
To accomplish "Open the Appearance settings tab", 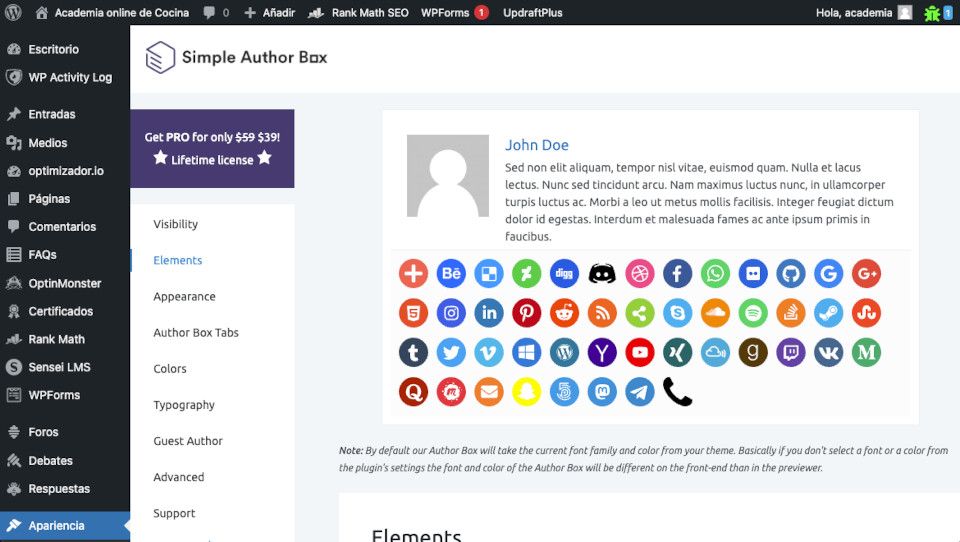I will 184,296.
